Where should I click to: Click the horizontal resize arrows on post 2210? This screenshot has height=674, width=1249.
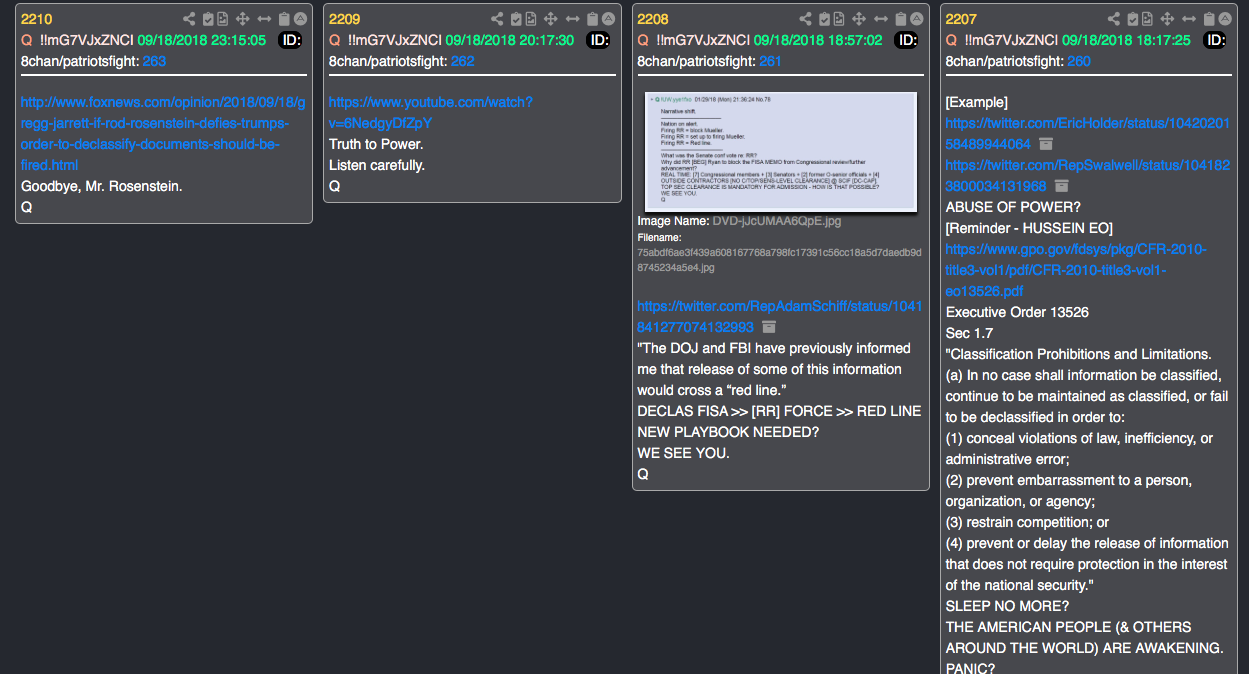click(264, 19)
